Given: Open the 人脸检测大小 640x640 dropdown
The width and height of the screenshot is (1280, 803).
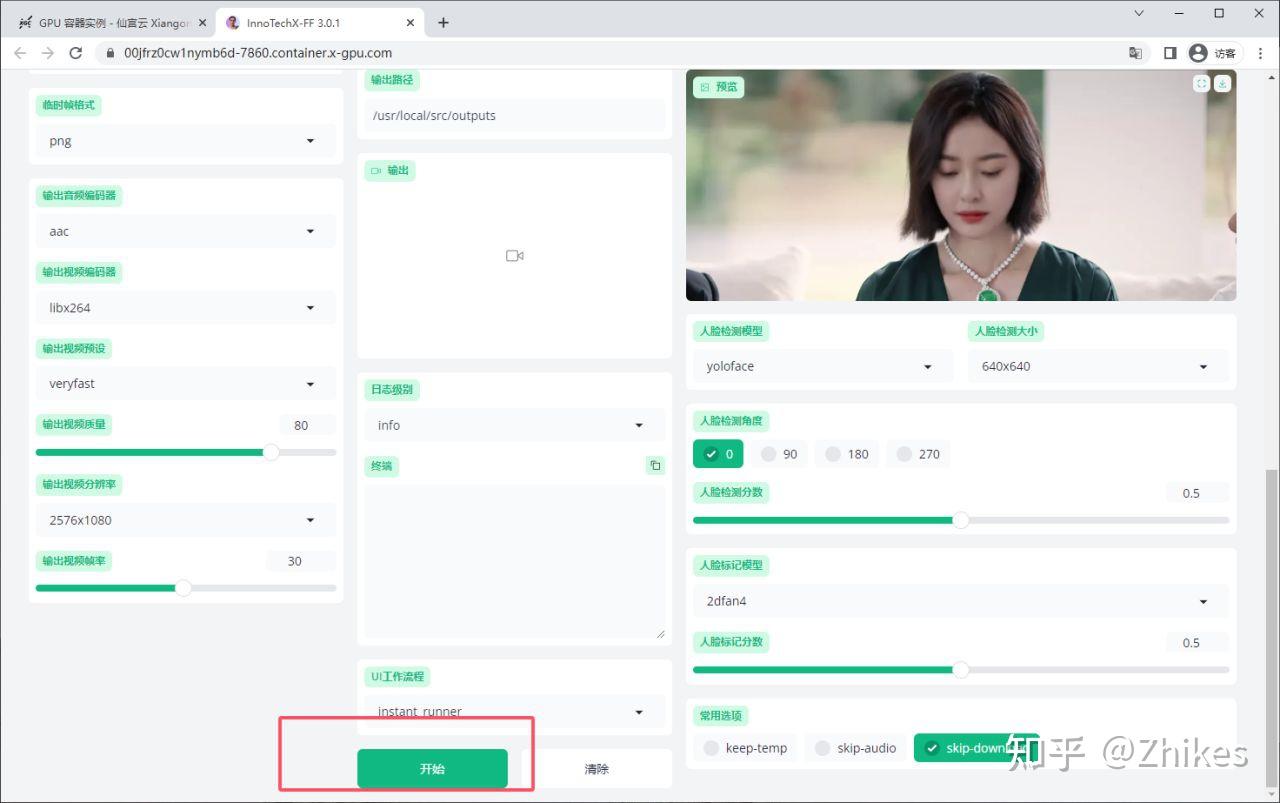Looking at the screenshot, I should [x=1098, y=366].
